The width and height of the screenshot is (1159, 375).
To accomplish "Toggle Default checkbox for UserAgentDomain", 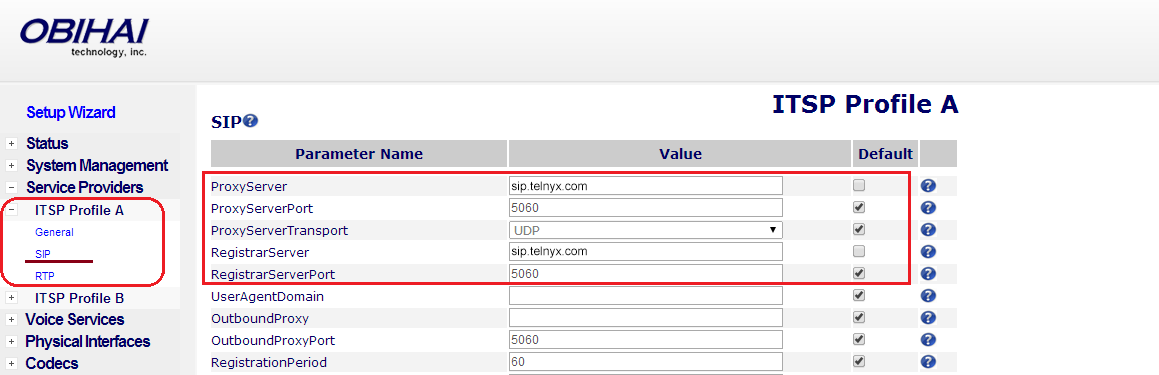I will [x=858, y=296].
